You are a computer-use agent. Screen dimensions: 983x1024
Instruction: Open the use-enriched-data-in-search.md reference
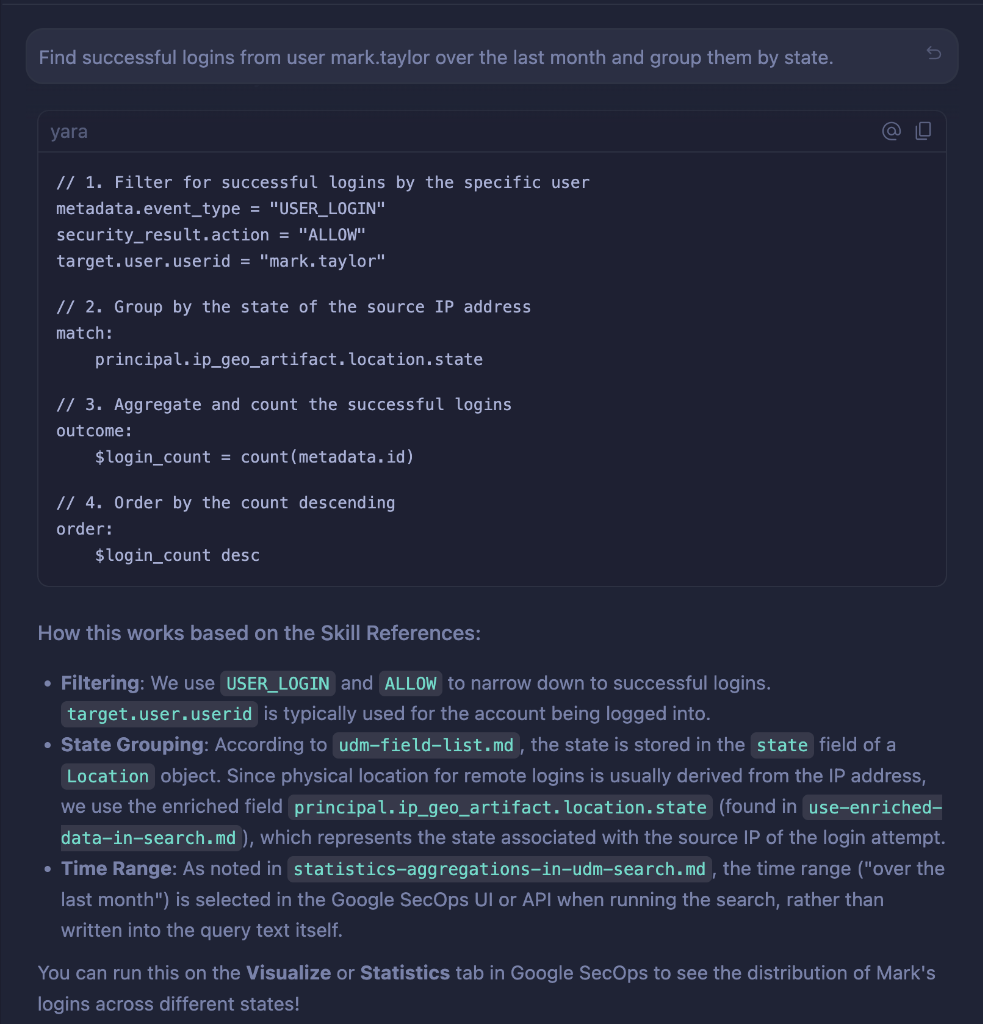coord(872,807)
